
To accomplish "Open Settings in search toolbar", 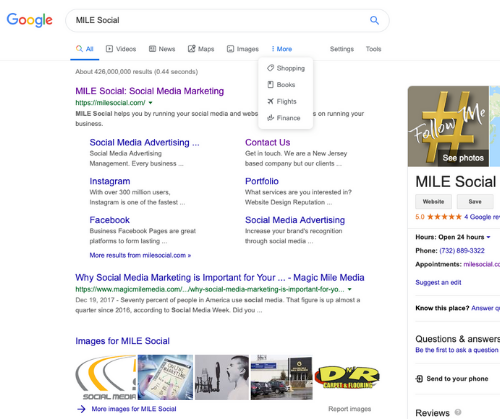I will 342,49.
